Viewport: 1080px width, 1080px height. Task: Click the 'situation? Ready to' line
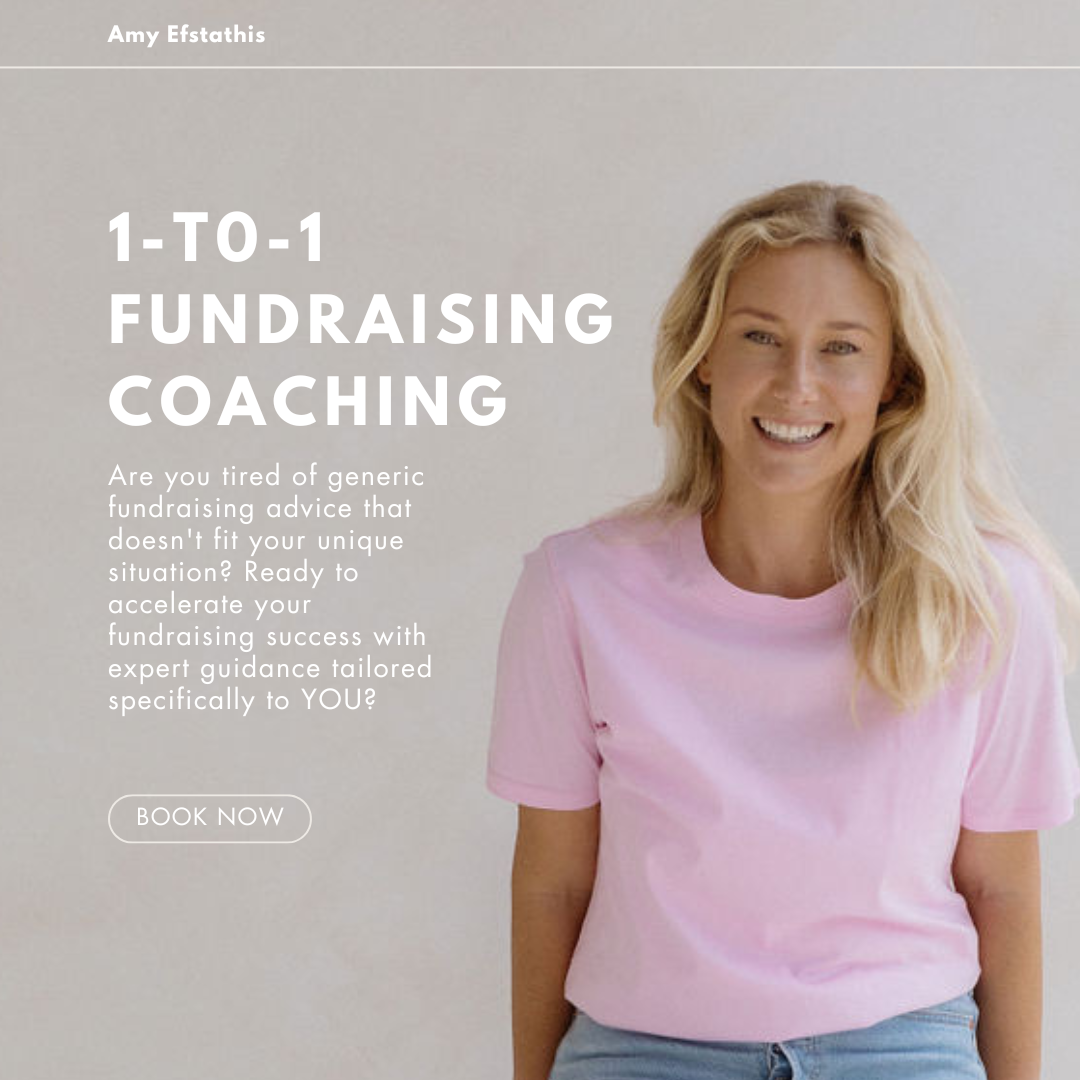click(x=233, y=572)
